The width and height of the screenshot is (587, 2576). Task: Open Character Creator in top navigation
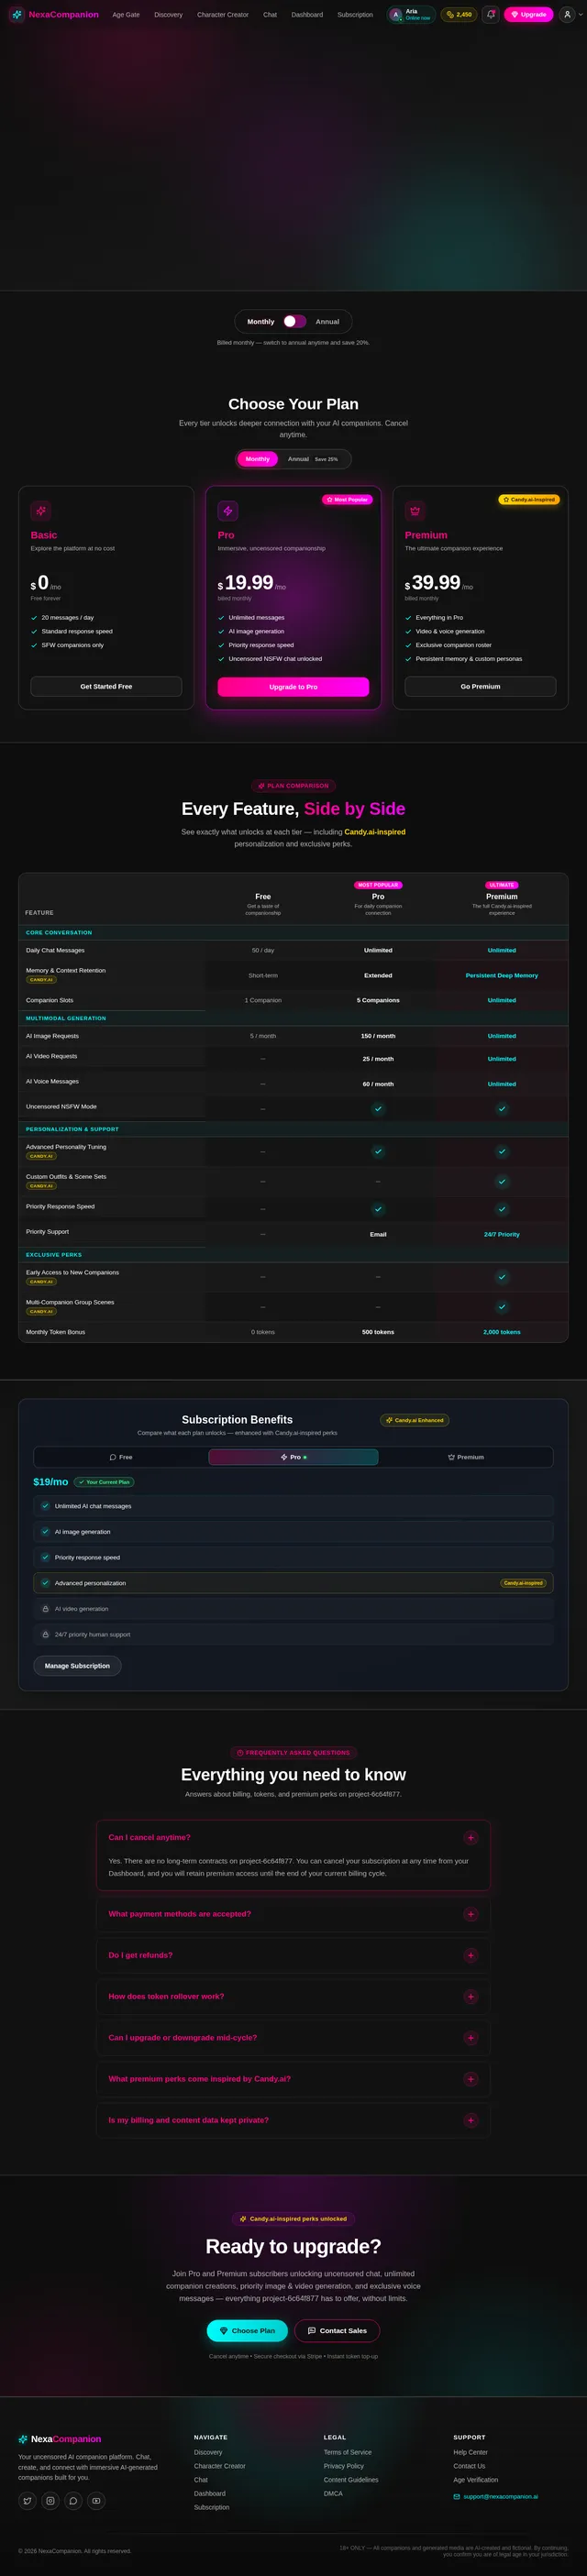coord(223,15)
